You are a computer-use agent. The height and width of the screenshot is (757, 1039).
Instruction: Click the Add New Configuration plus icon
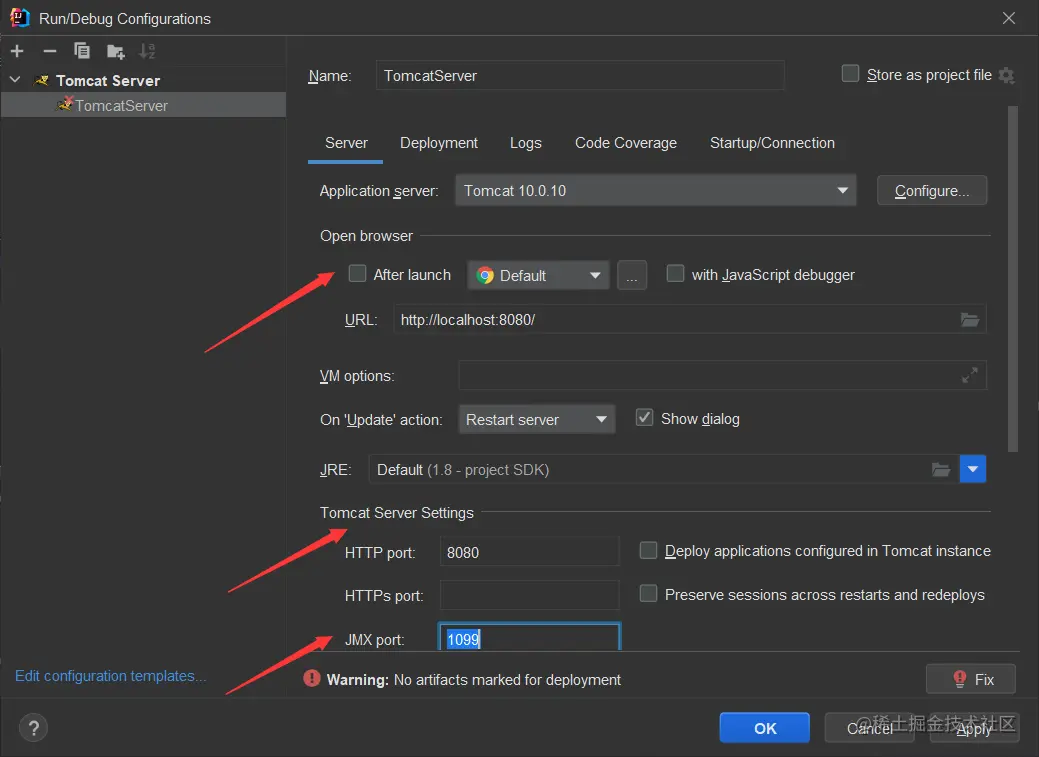[17, 51]
